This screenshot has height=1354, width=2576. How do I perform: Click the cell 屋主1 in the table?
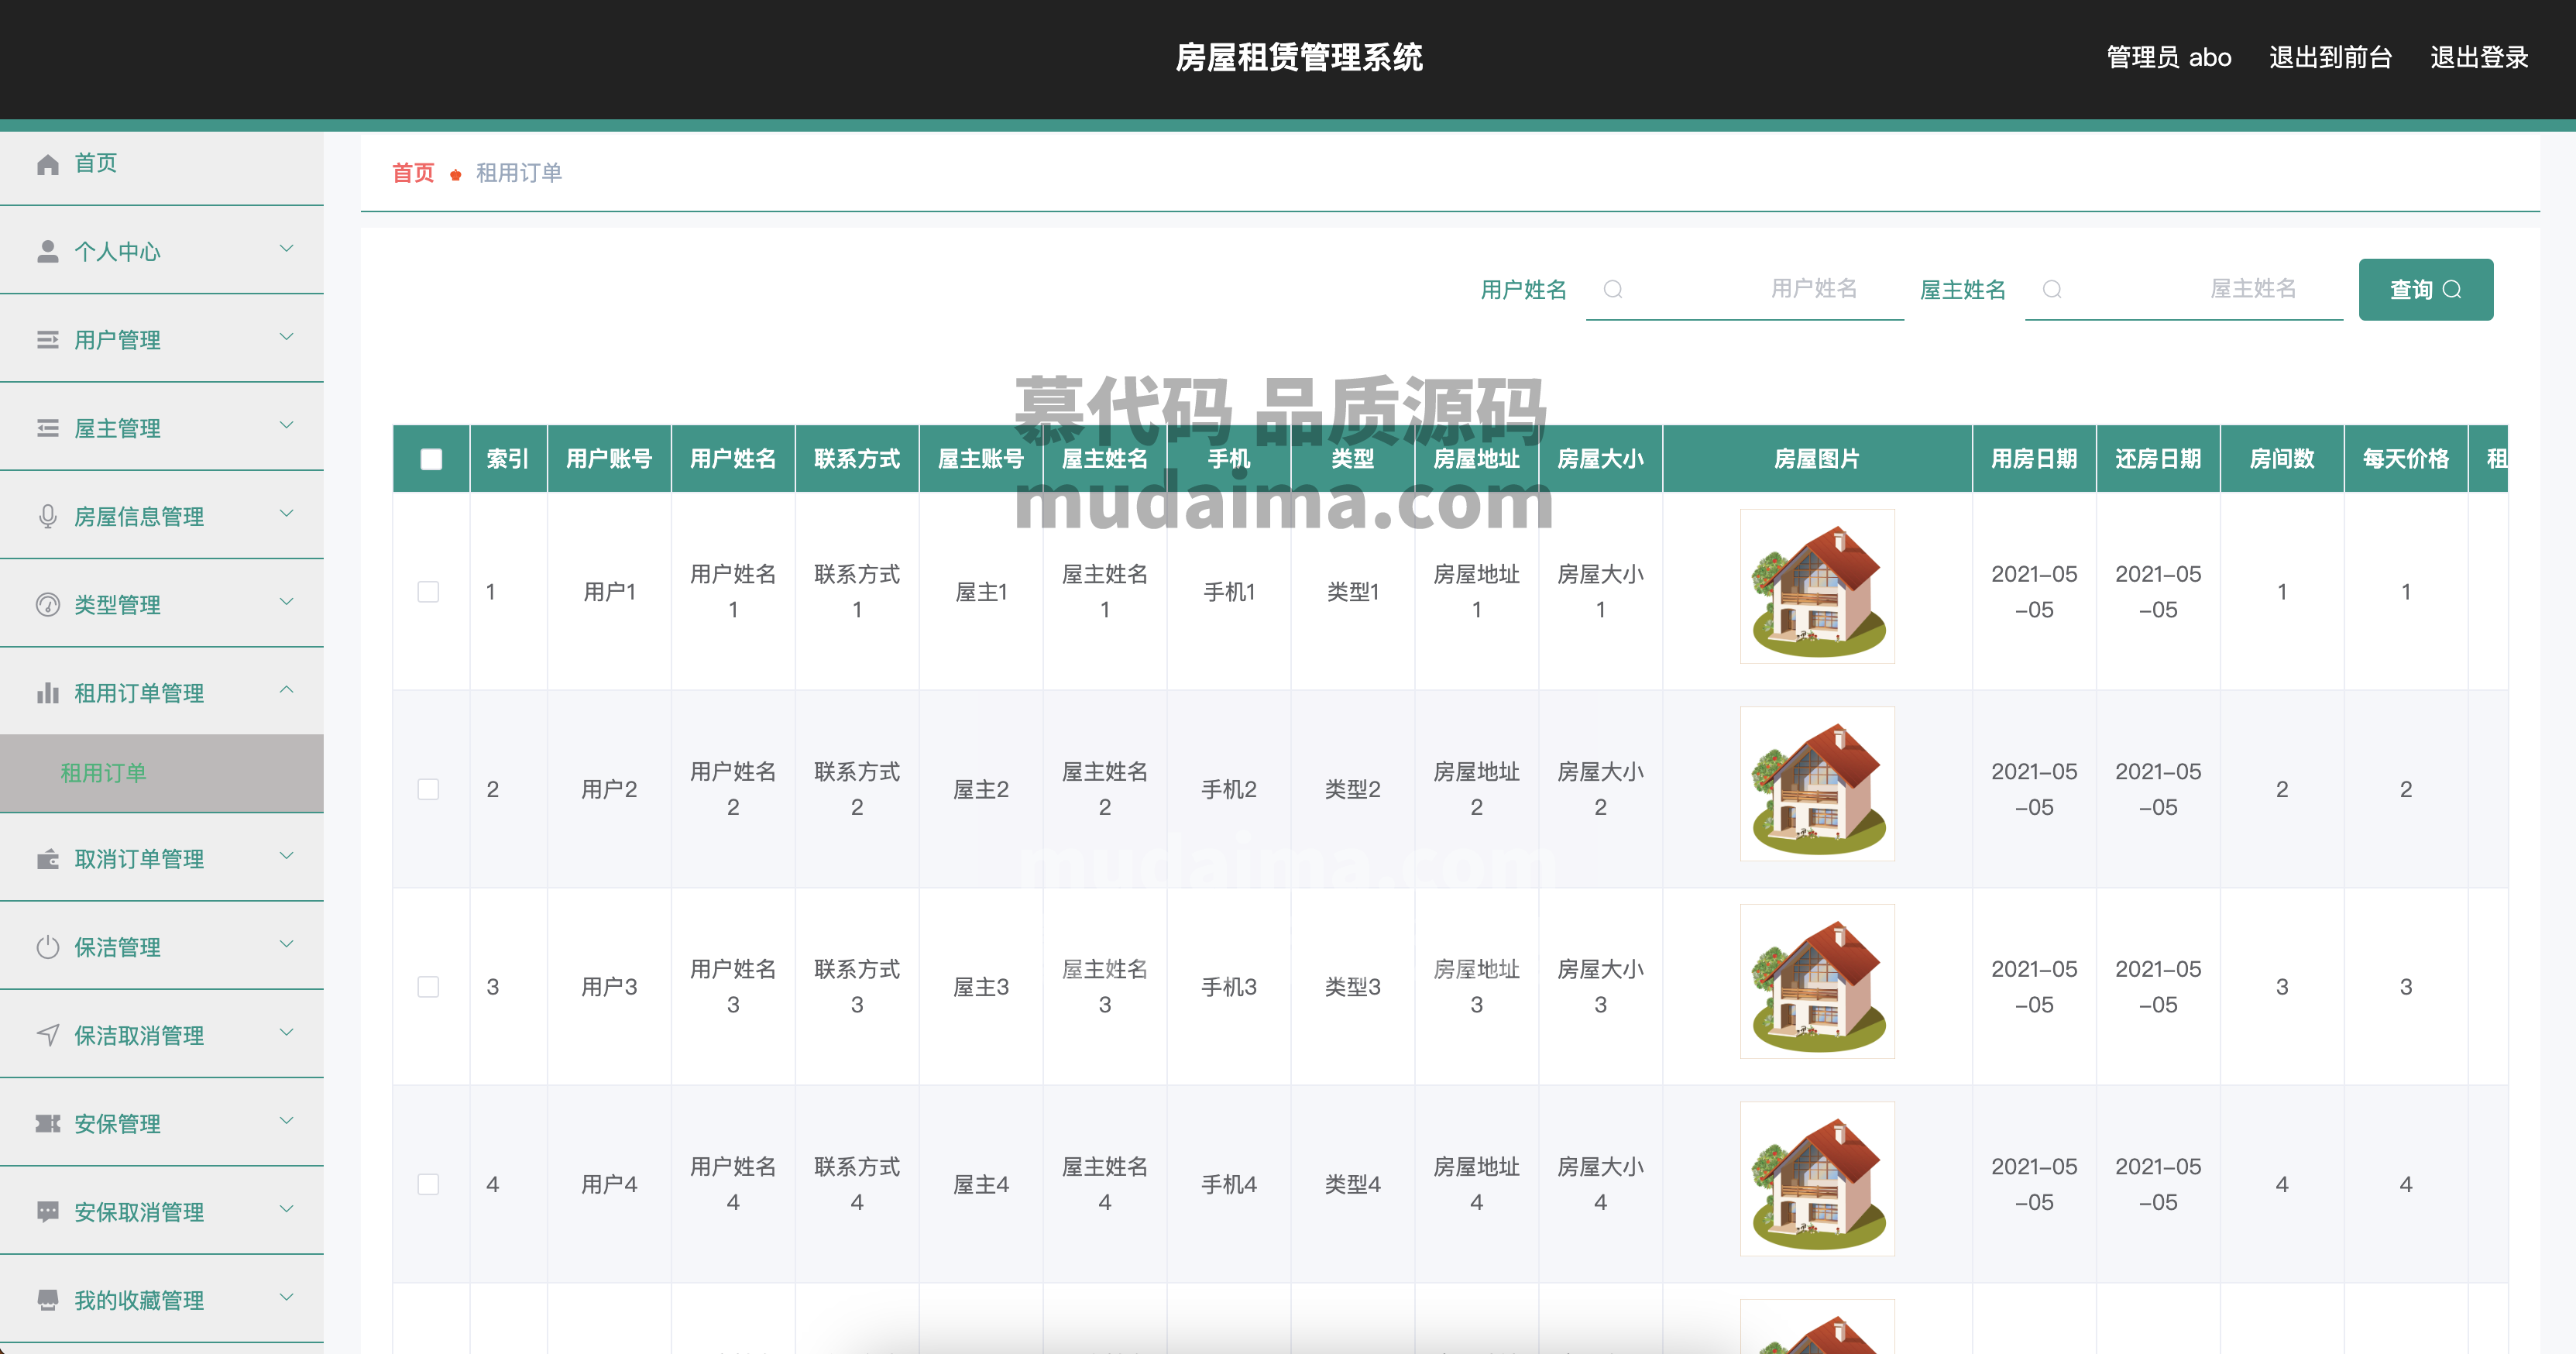pos(981,592)
